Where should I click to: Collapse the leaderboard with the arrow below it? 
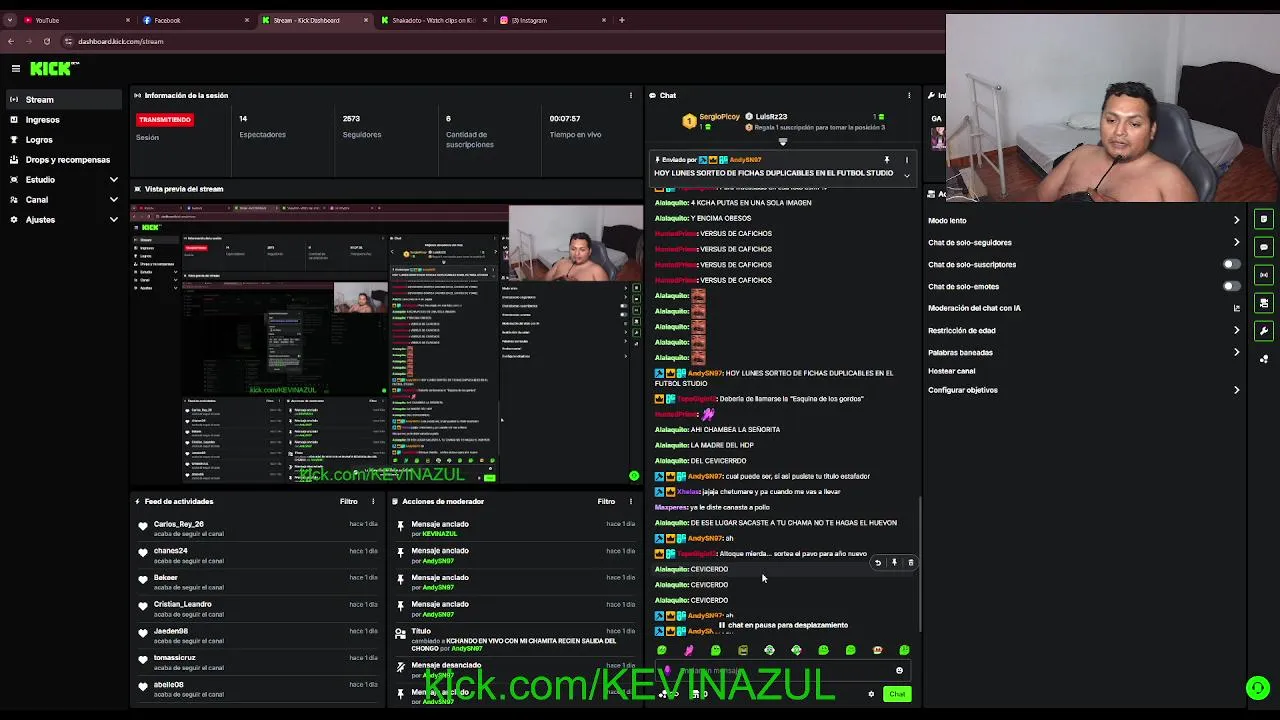click(783, 142)
